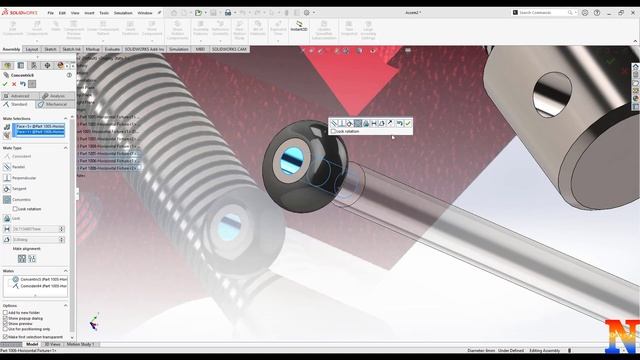The height and width of the screenshot is (360, 640).
Task: Open the View menu
Action: pos(75,13)
